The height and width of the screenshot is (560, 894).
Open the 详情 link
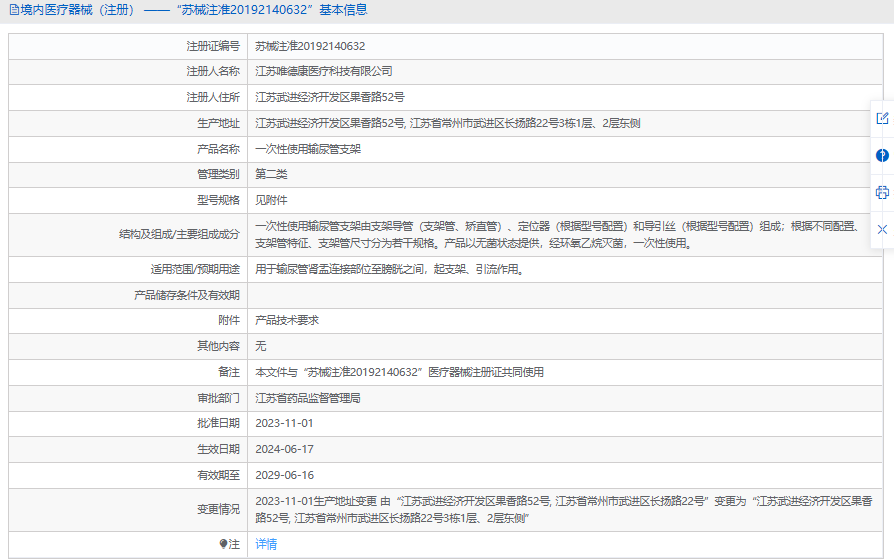266,544
